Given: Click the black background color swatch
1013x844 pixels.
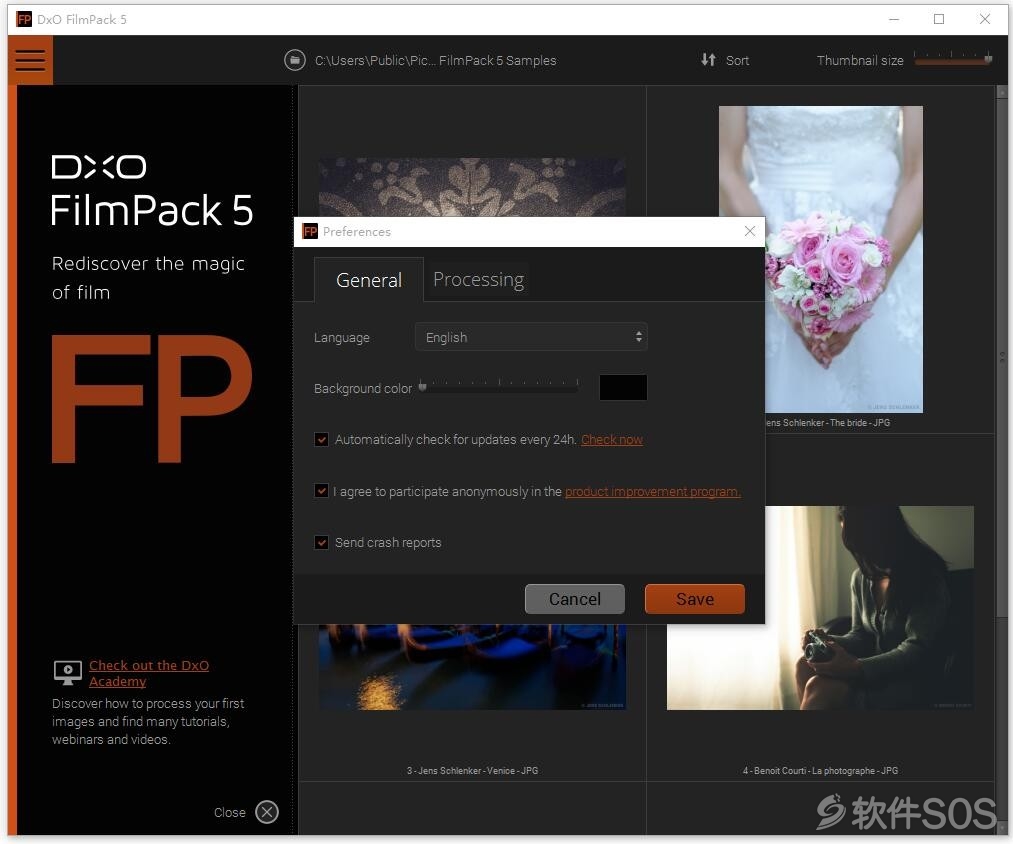Looking at the screenshot, I should pos(623,387).
